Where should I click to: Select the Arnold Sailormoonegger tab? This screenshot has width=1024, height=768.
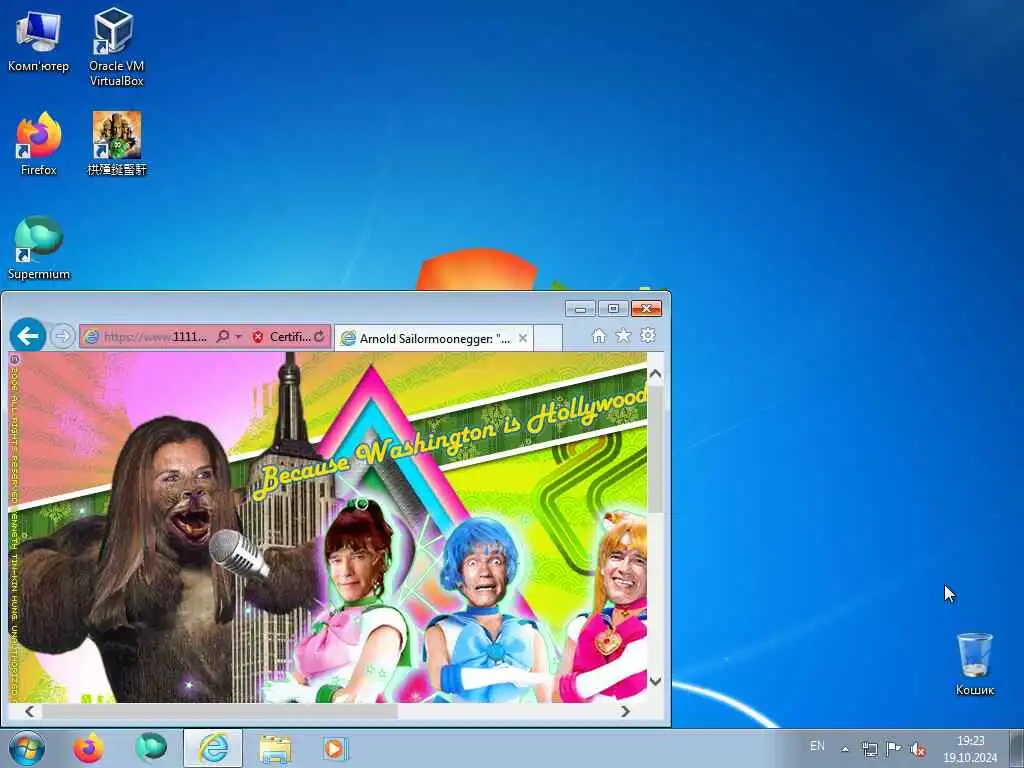[426, 338]
